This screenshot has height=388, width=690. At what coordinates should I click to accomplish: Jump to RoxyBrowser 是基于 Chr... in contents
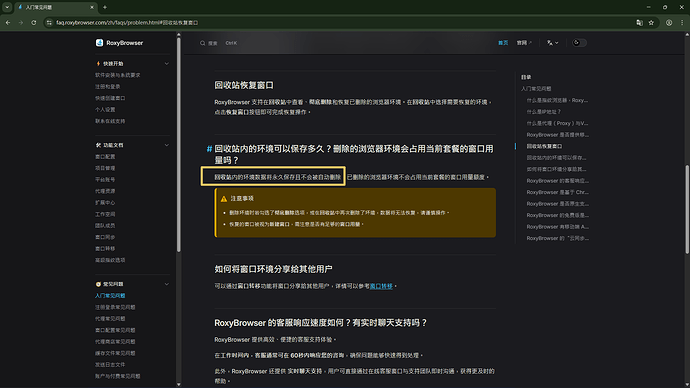(558, 192)
